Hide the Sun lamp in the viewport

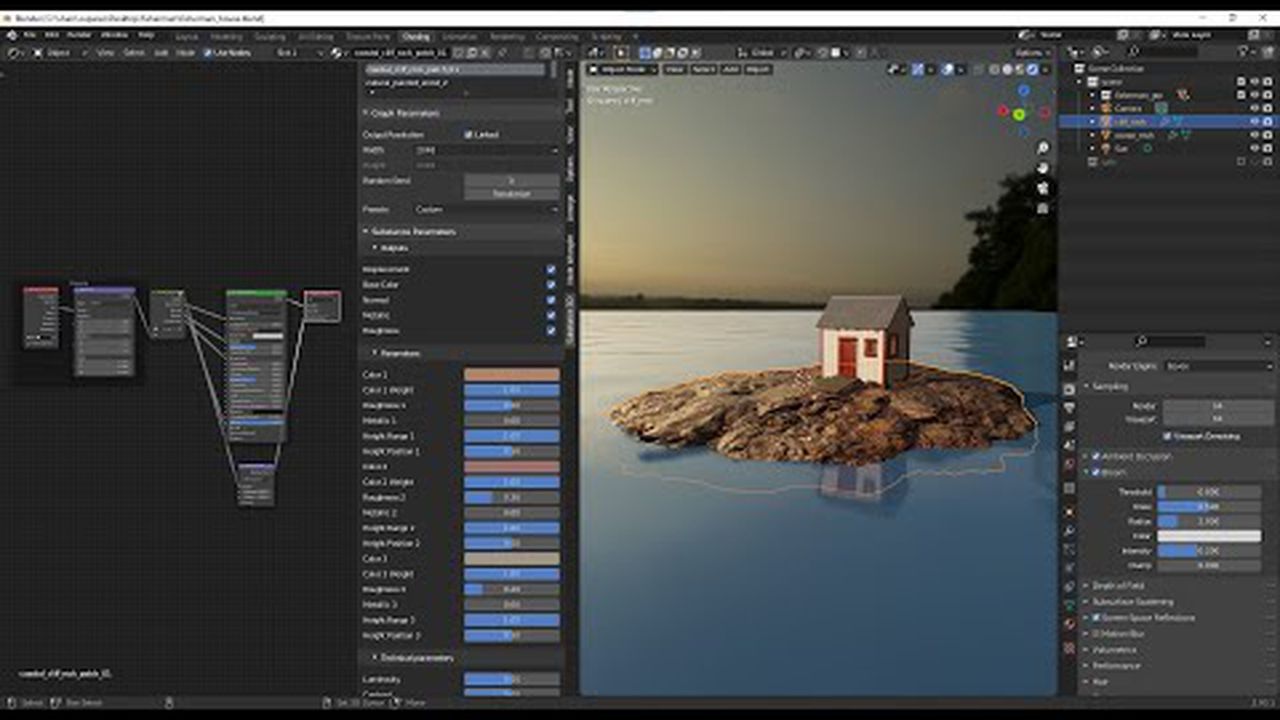click(1254, 147)
